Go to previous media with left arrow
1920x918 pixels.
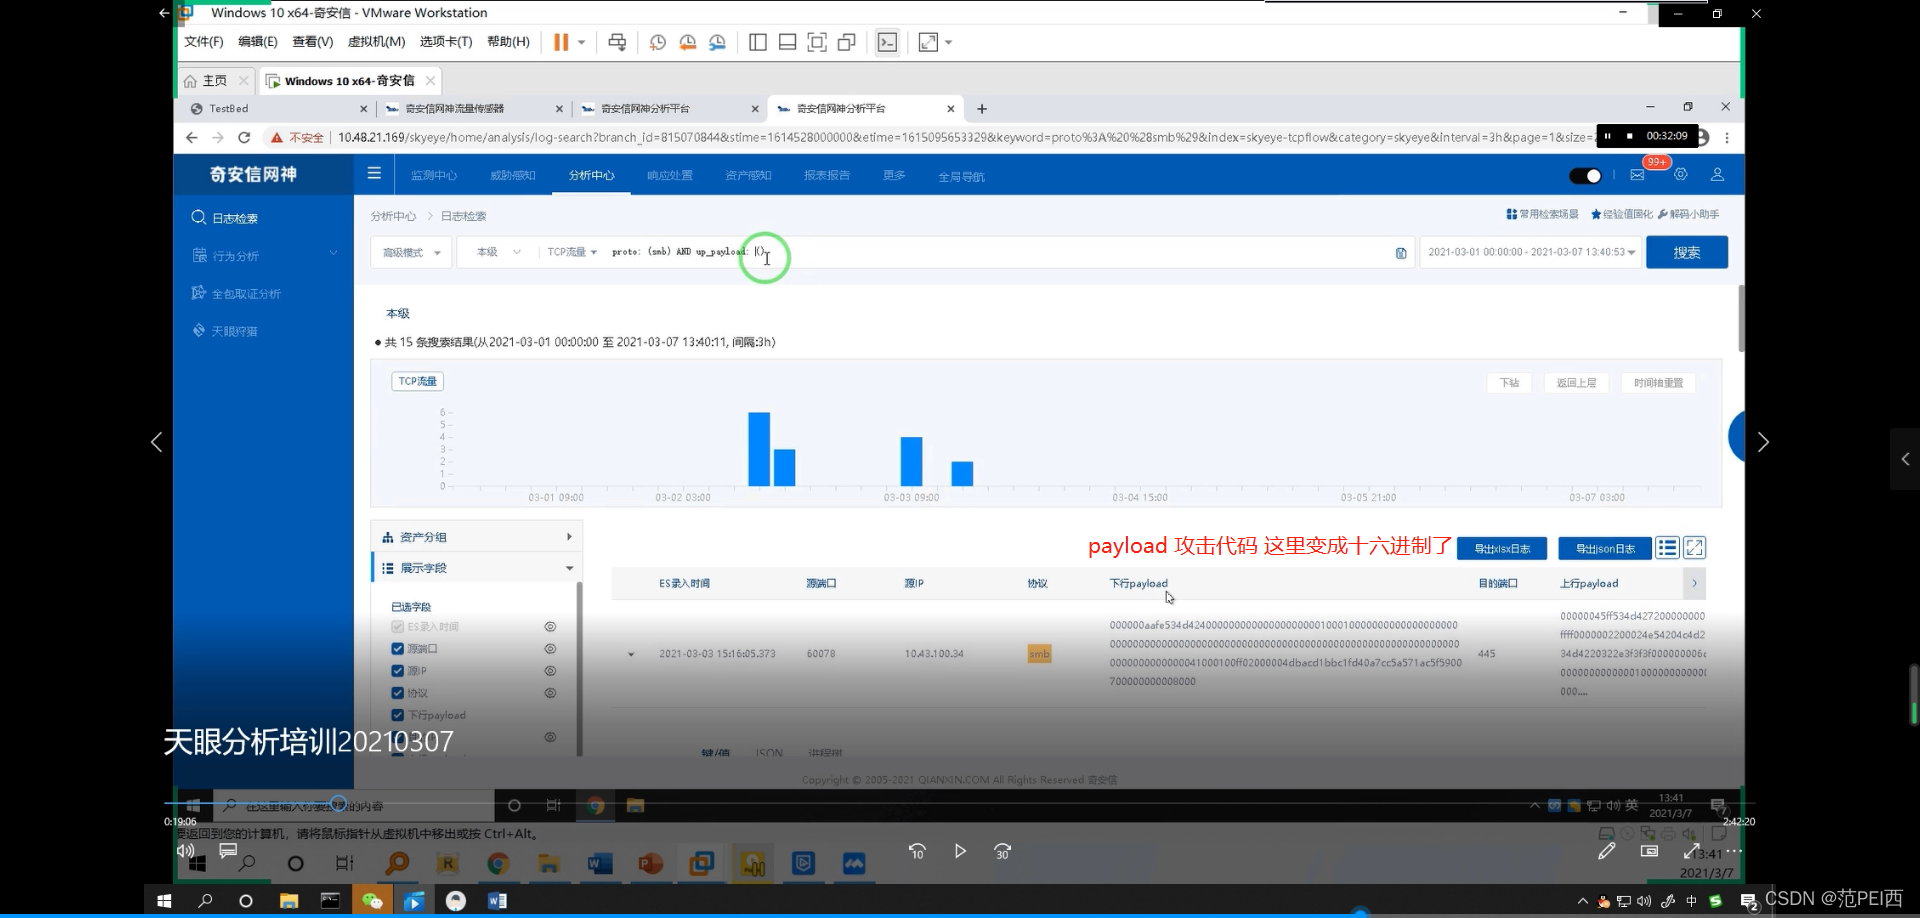click(156, 442)
